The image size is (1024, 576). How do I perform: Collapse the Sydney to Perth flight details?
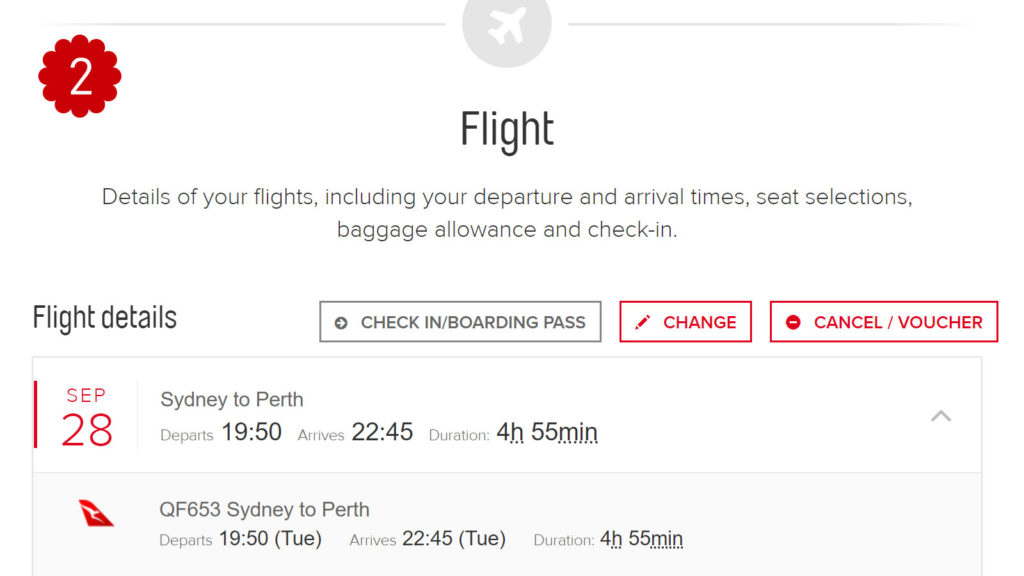point(941,416)
